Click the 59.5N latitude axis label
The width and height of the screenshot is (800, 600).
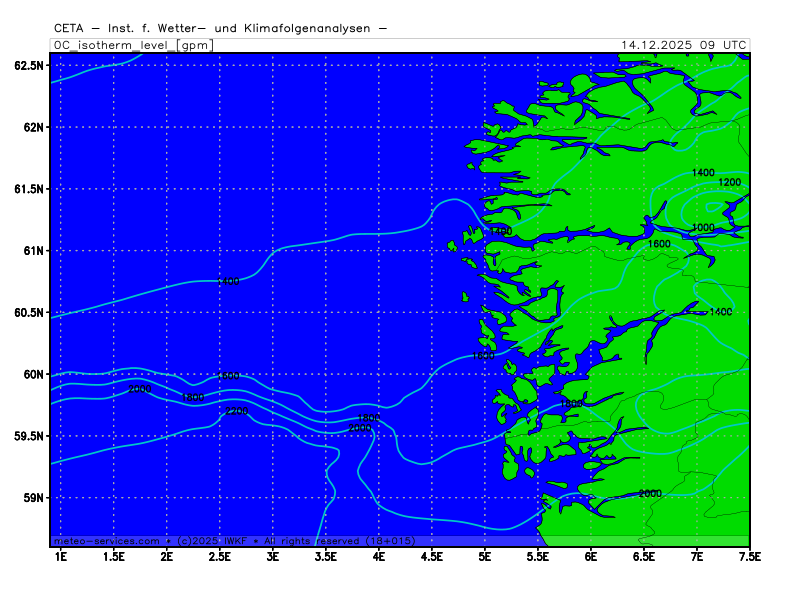pos(29,436)
